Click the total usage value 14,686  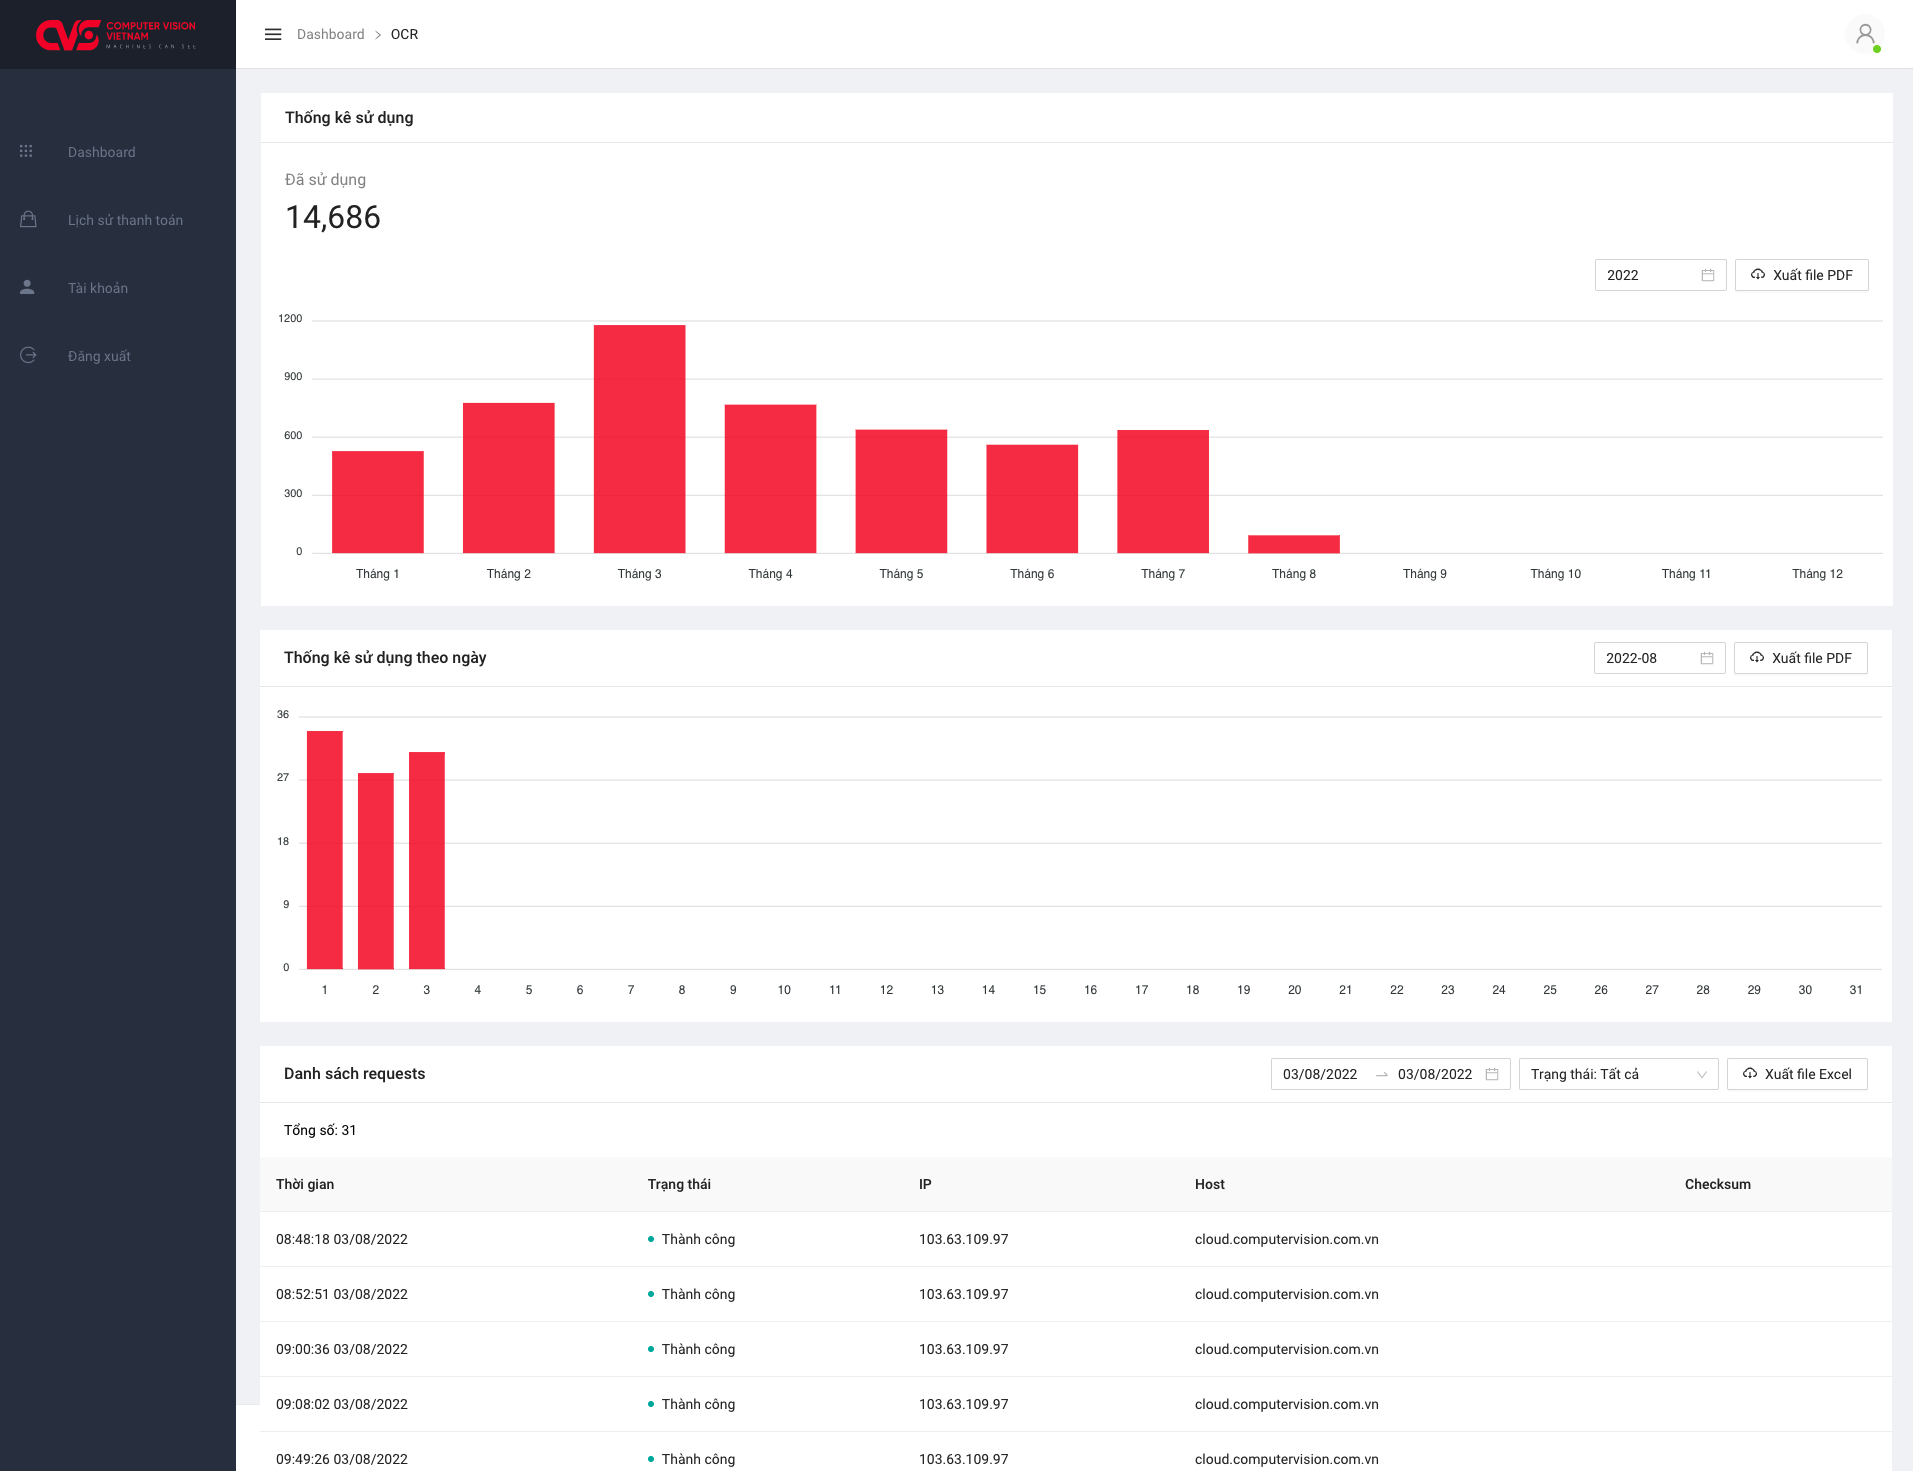tap(333, 217)
